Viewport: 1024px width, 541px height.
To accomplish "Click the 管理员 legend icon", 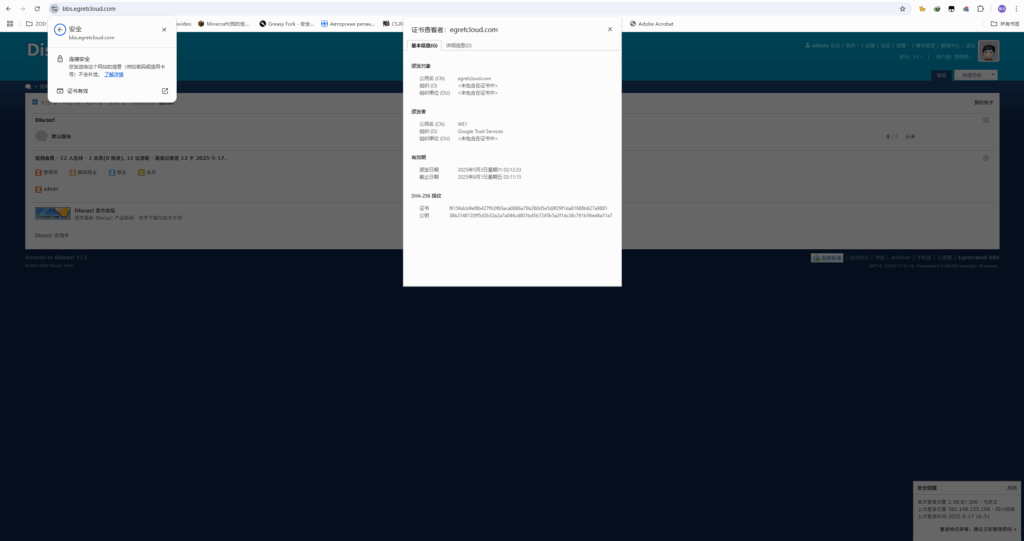I will point(39,172).
